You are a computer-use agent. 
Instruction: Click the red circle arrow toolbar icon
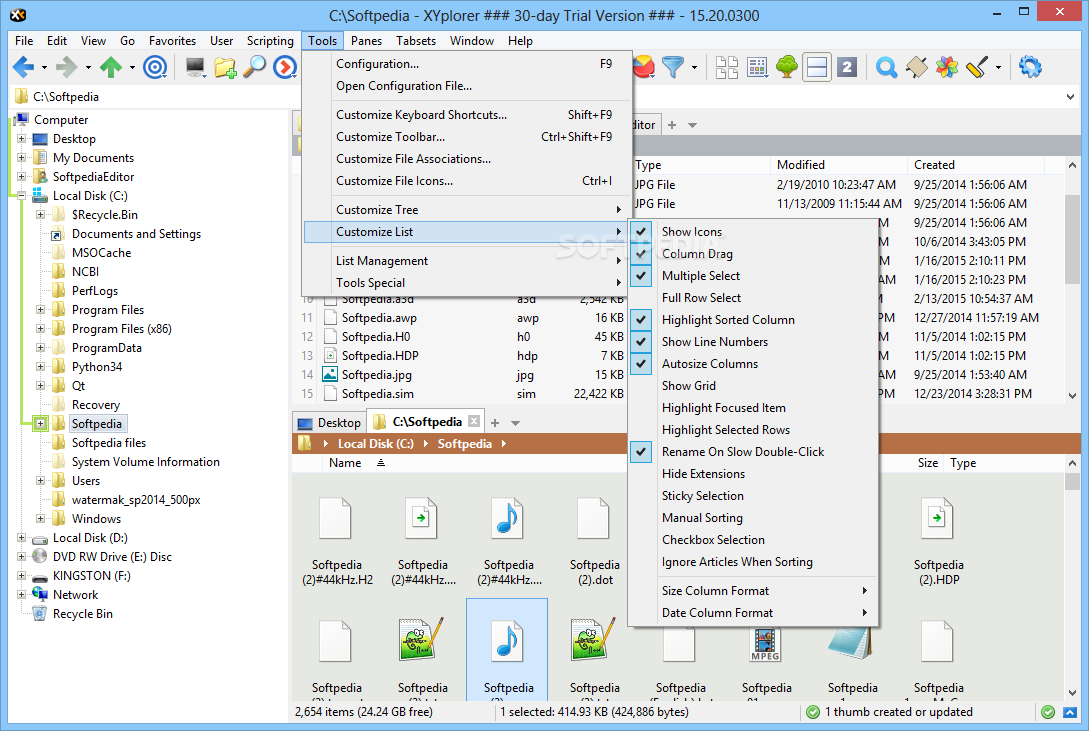285,67
